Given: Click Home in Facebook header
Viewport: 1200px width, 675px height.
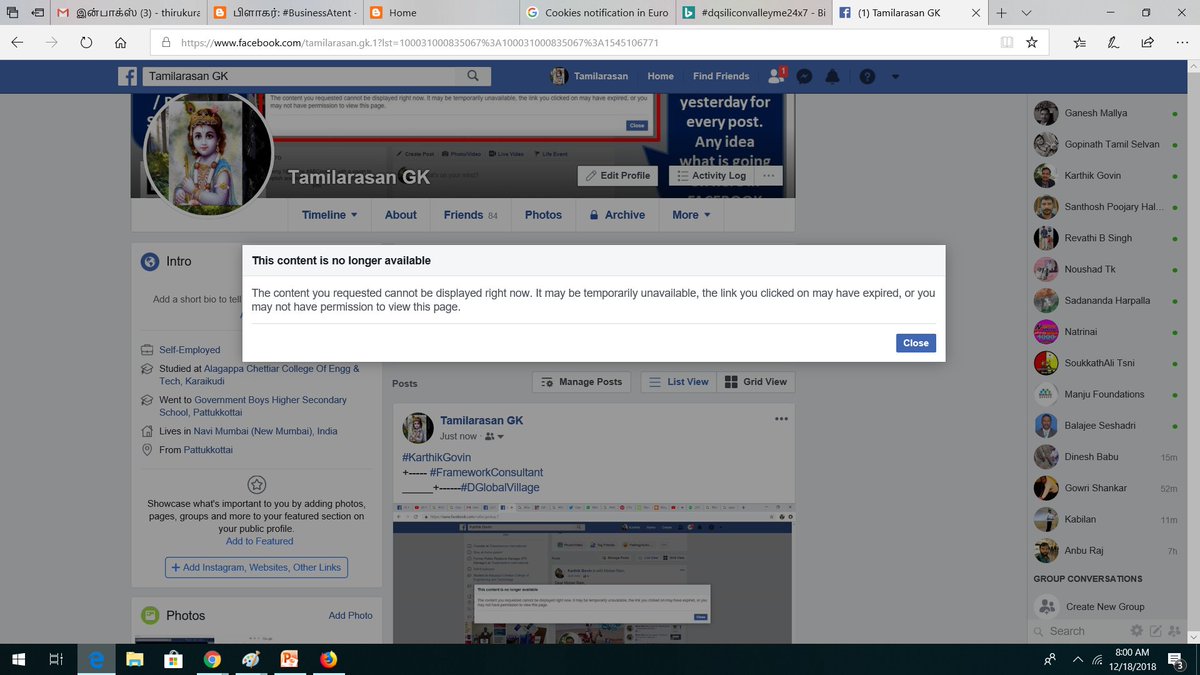Looking at the screenshot, I should pyautogui.click(x=660, y=76).
